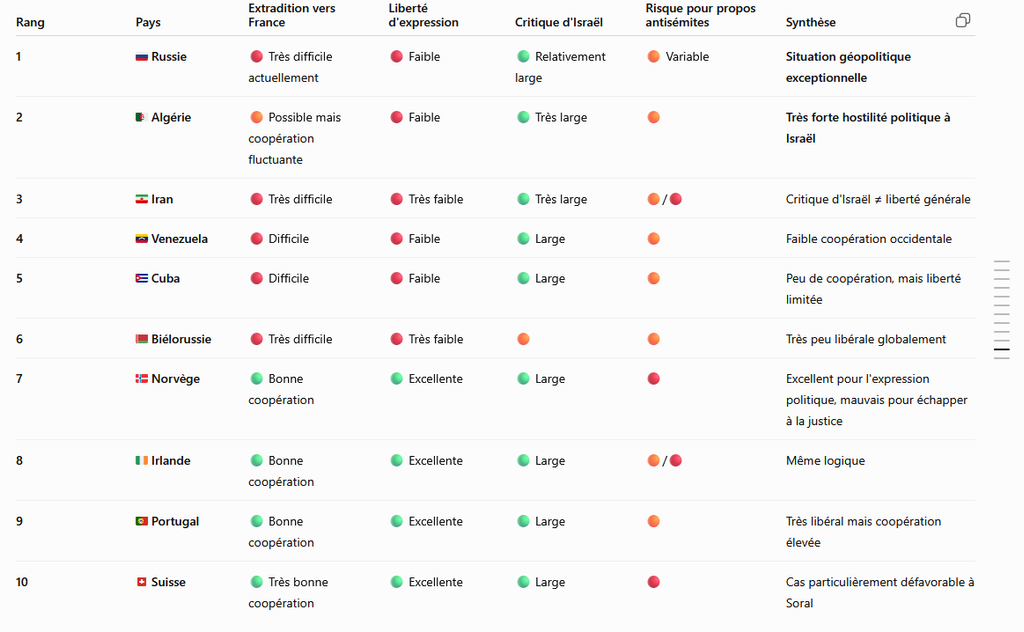This screenshot has height=632, width=1024.
Task: Select the Swiss flag icon
Action: pyautogui.click(x=142, y=582)
